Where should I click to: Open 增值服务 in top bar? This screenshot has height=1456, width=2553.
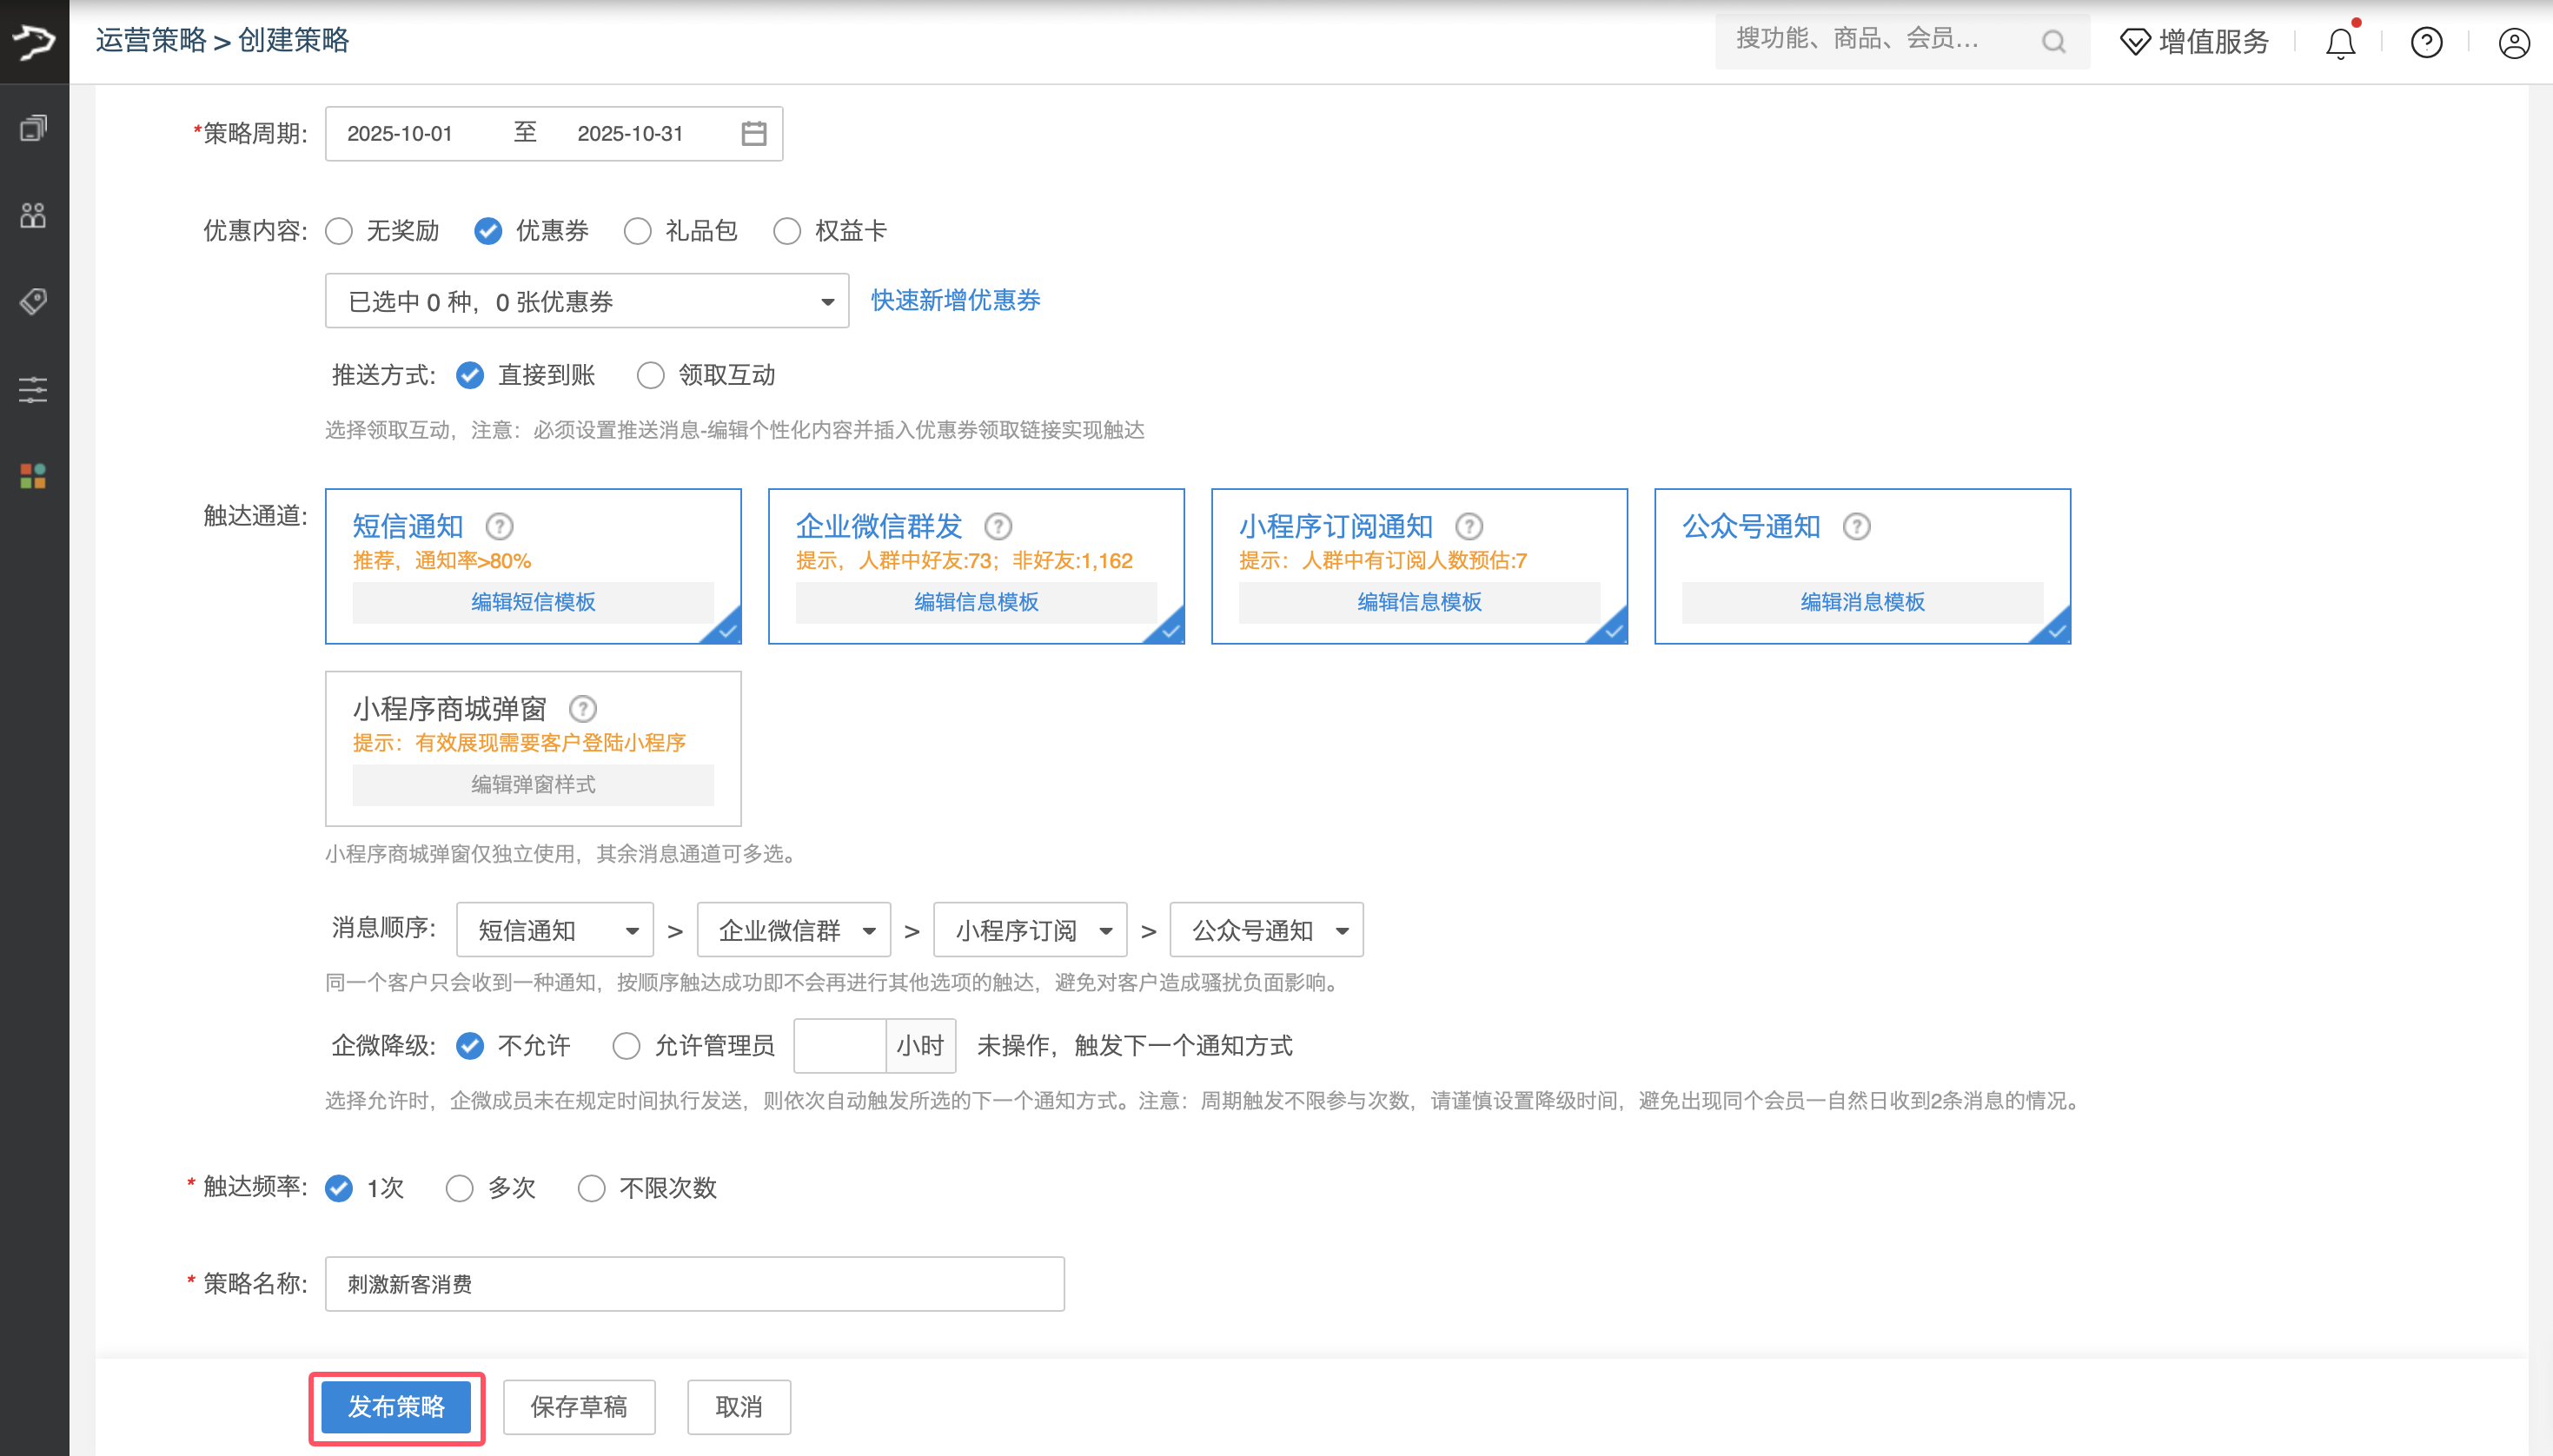click(2195, 42)
